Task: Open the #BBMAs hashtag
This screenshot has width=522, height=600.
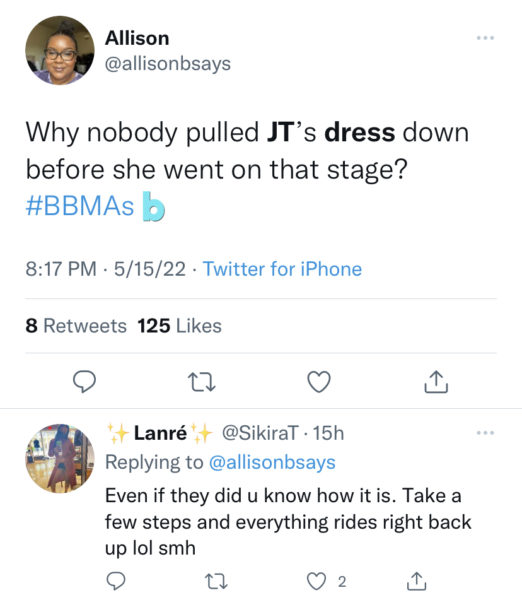Action: (80, 206)
